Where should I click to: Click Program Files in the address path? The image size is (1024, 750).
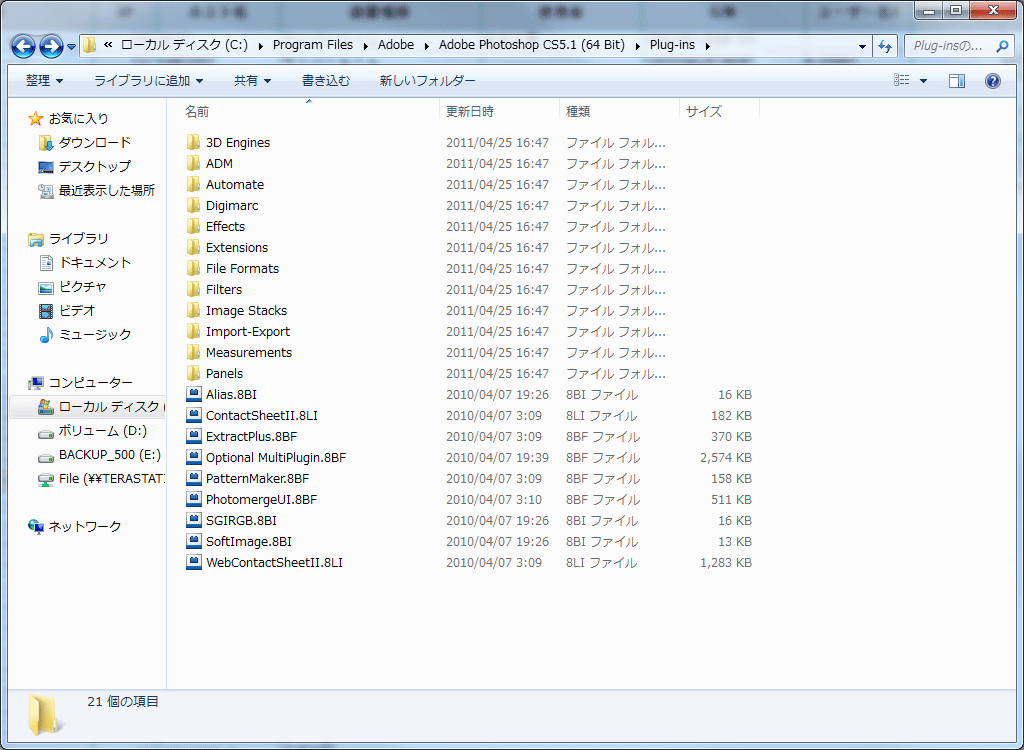tap(313, 45)
